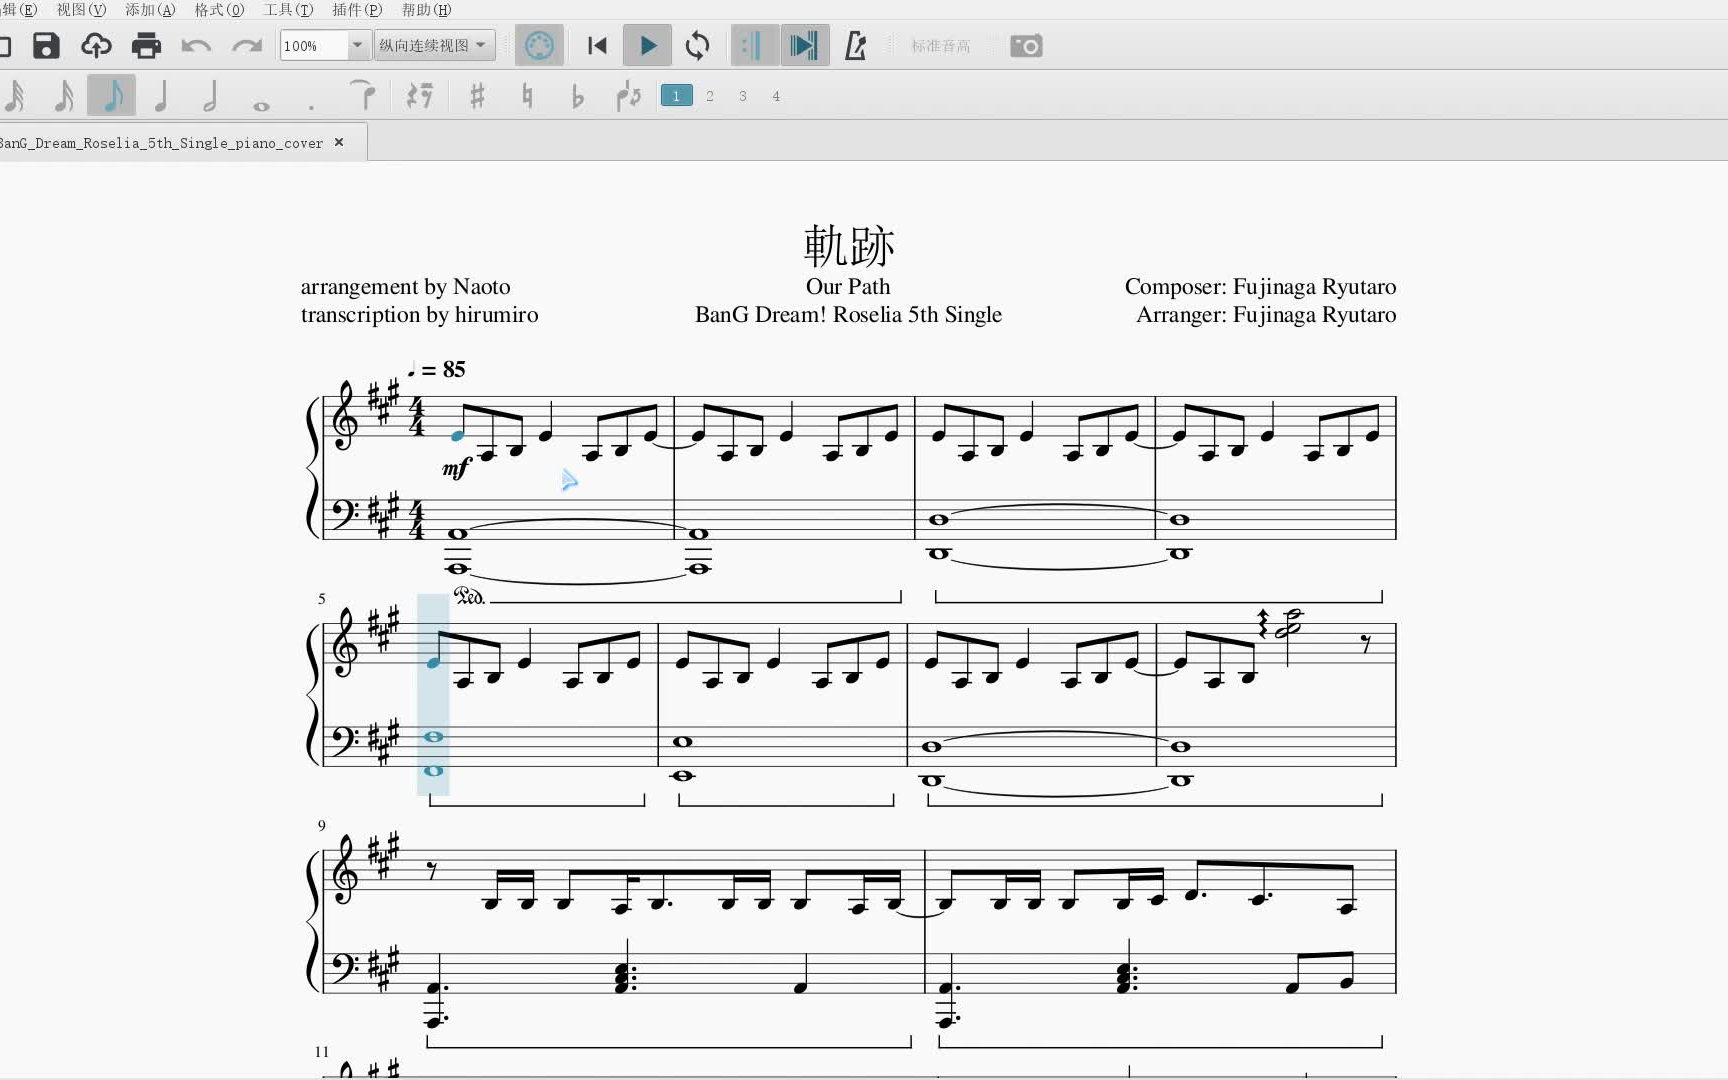The height and width of the screenshot is (1080, 1728).
Task: Select the first blue note in measure 1
Action: 457,435
